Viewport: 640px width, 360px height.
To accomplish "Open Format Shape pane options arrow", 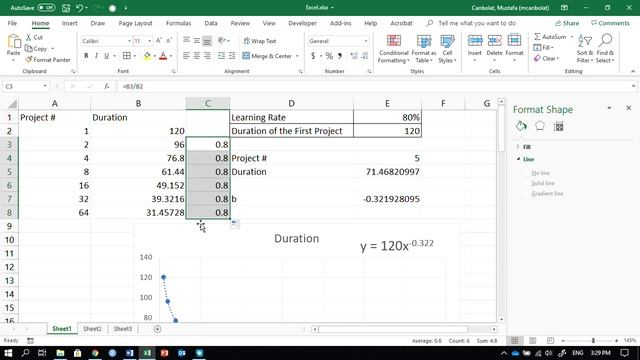I will 609,108.
